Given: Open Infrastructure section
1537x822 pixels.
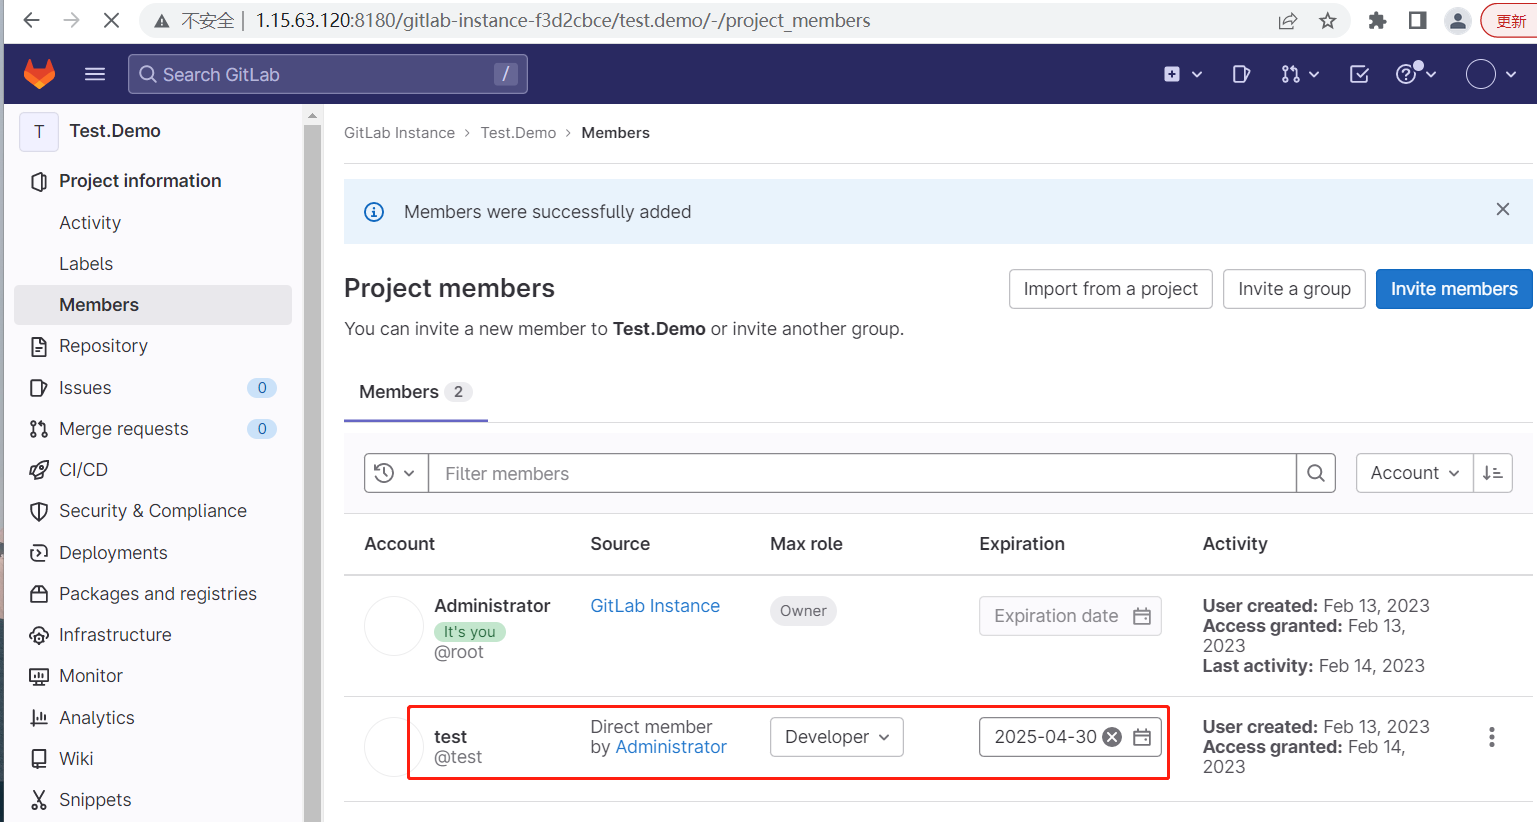Looking at the screenshot, I should coord(115,635).
